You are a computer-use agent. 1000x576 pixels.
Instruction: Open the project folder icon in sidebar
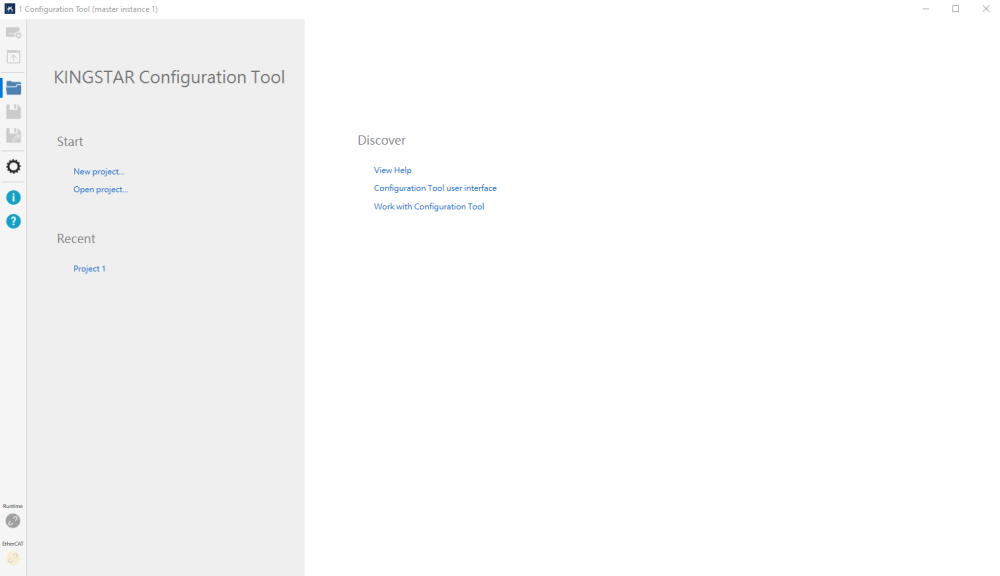pyautogui.click(x=13, y=88)
